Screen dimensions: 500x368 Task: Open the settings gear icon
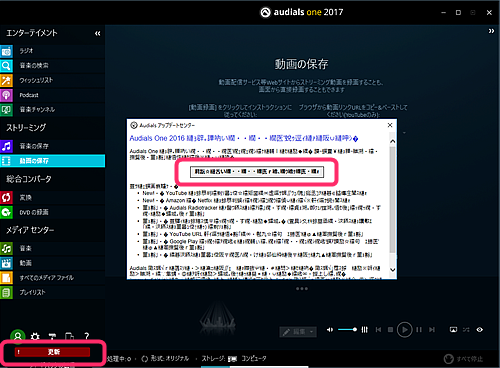pos(35,336)
